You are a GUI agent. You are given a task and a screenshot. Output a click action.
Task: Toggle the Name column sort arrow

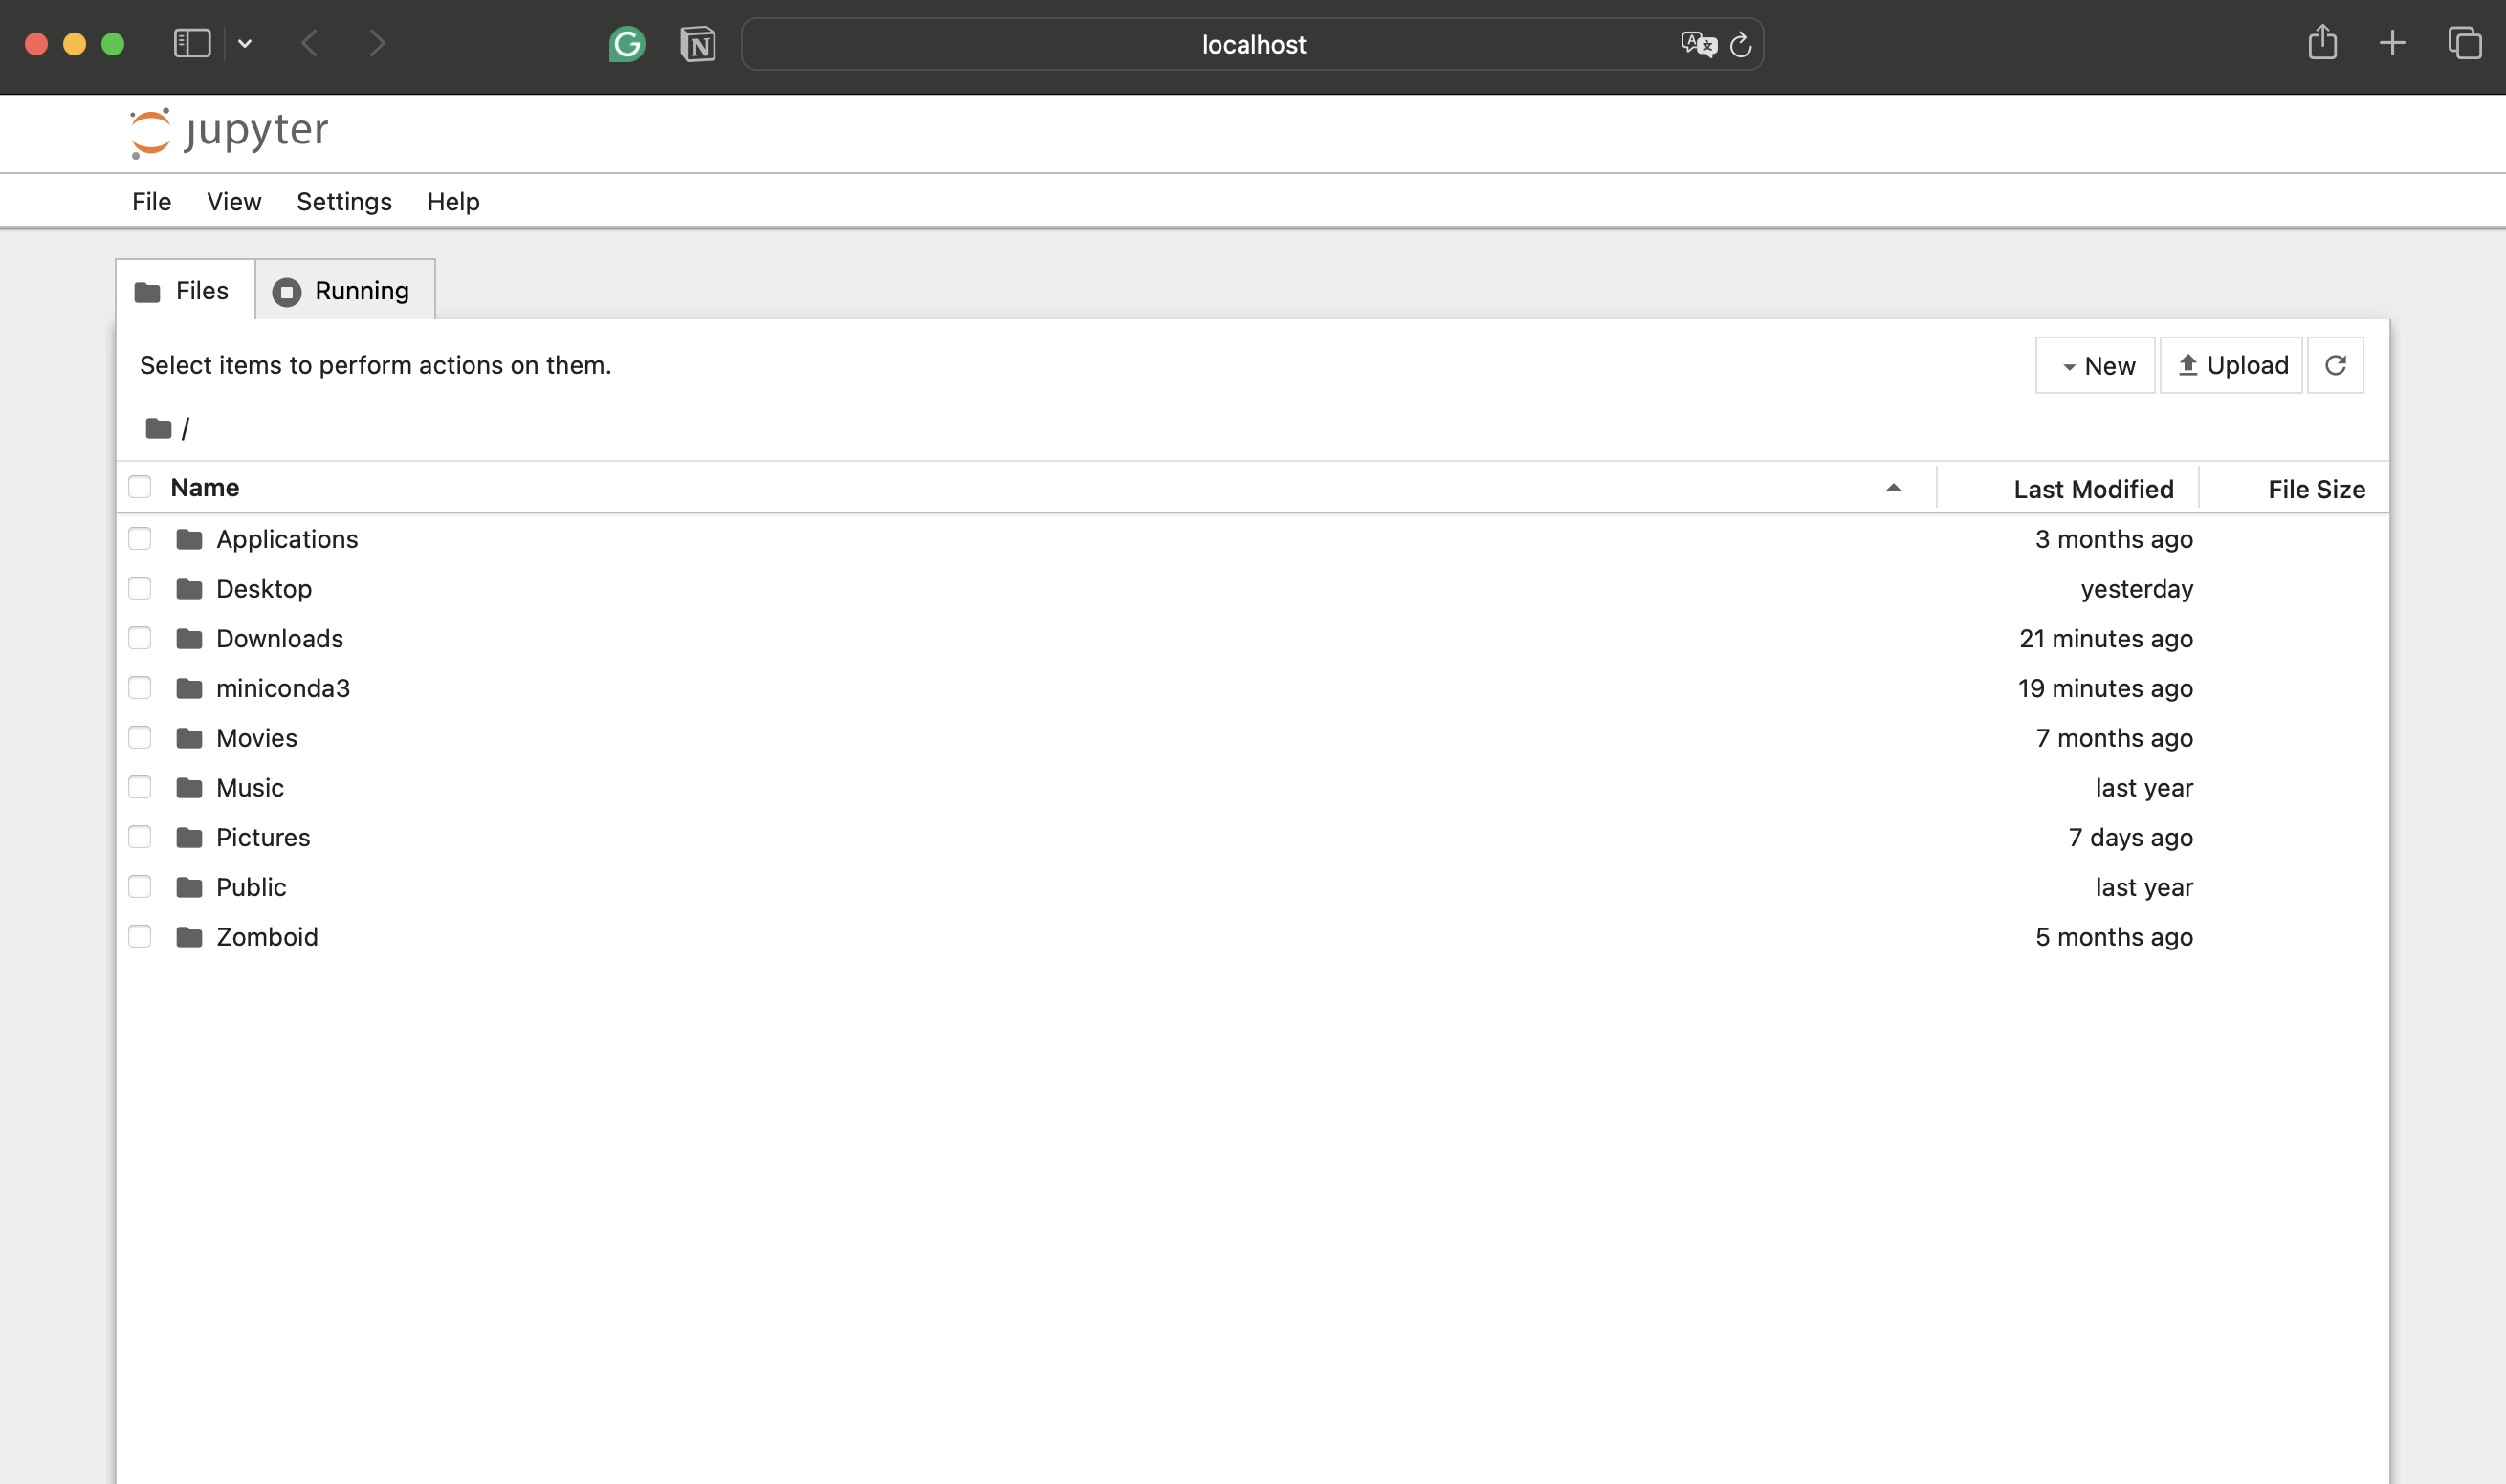[x=1893, y=488]
